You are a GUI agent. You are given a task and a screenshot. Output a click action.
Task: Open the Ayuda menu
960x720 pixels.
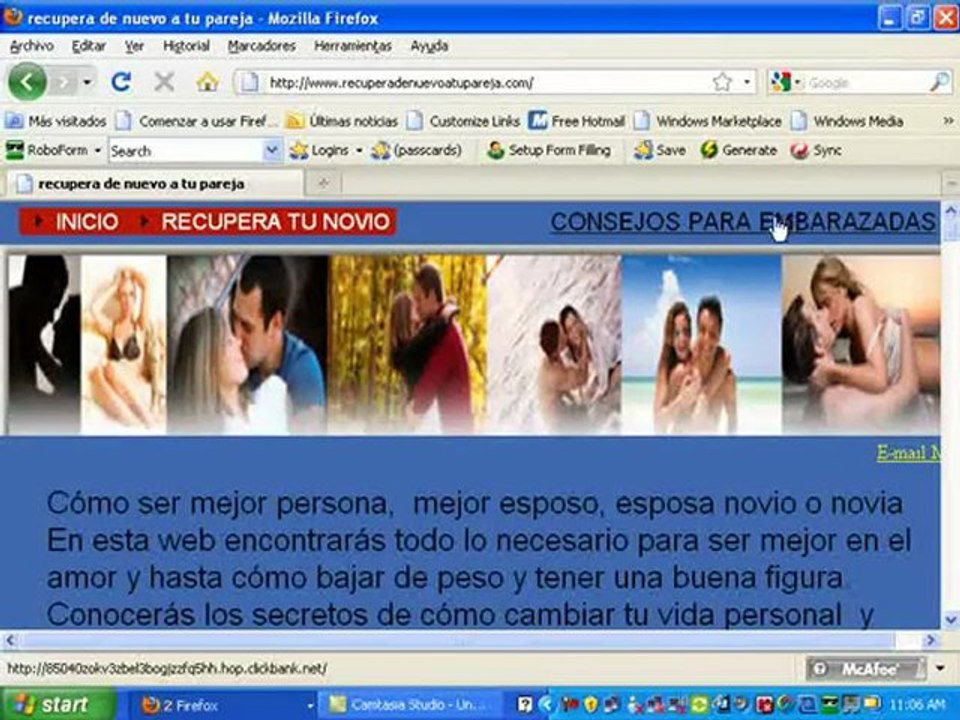(x=429, y=46)
